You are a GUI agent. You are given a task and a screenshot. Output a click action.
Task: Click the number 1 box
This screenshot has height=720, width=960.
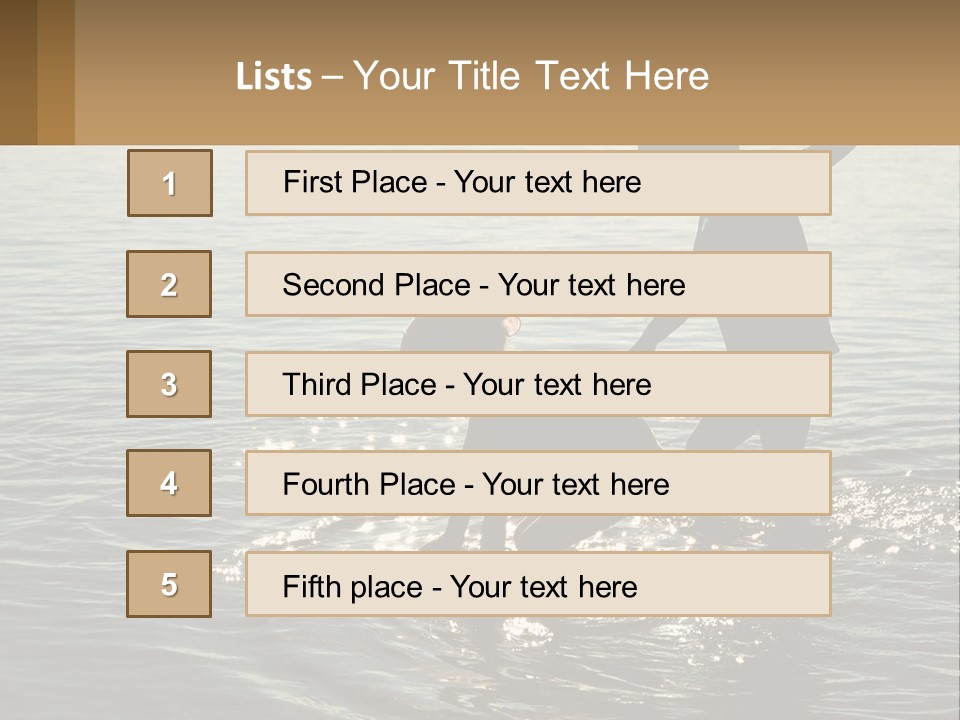(x=170, y=183)
